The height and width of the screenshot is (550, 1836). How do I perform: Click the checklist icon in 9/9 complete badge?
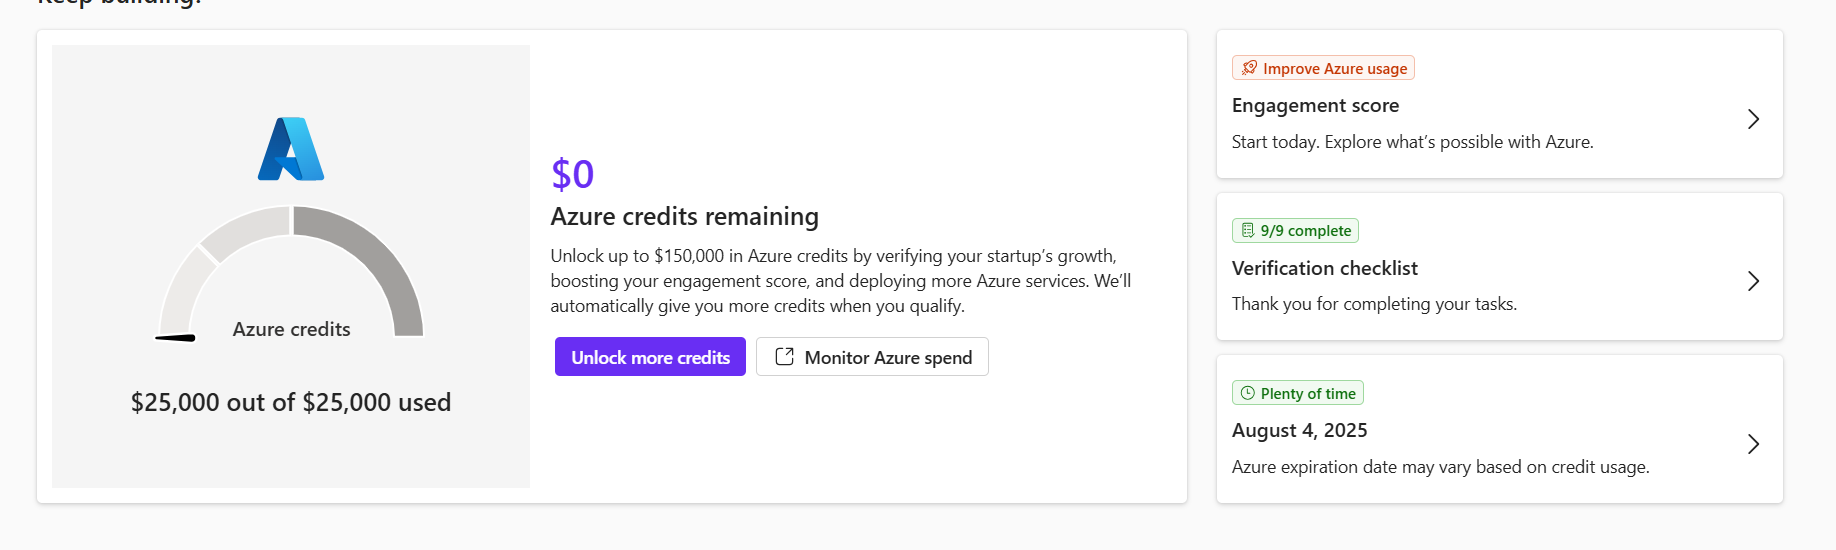[x=1247, y=230]
